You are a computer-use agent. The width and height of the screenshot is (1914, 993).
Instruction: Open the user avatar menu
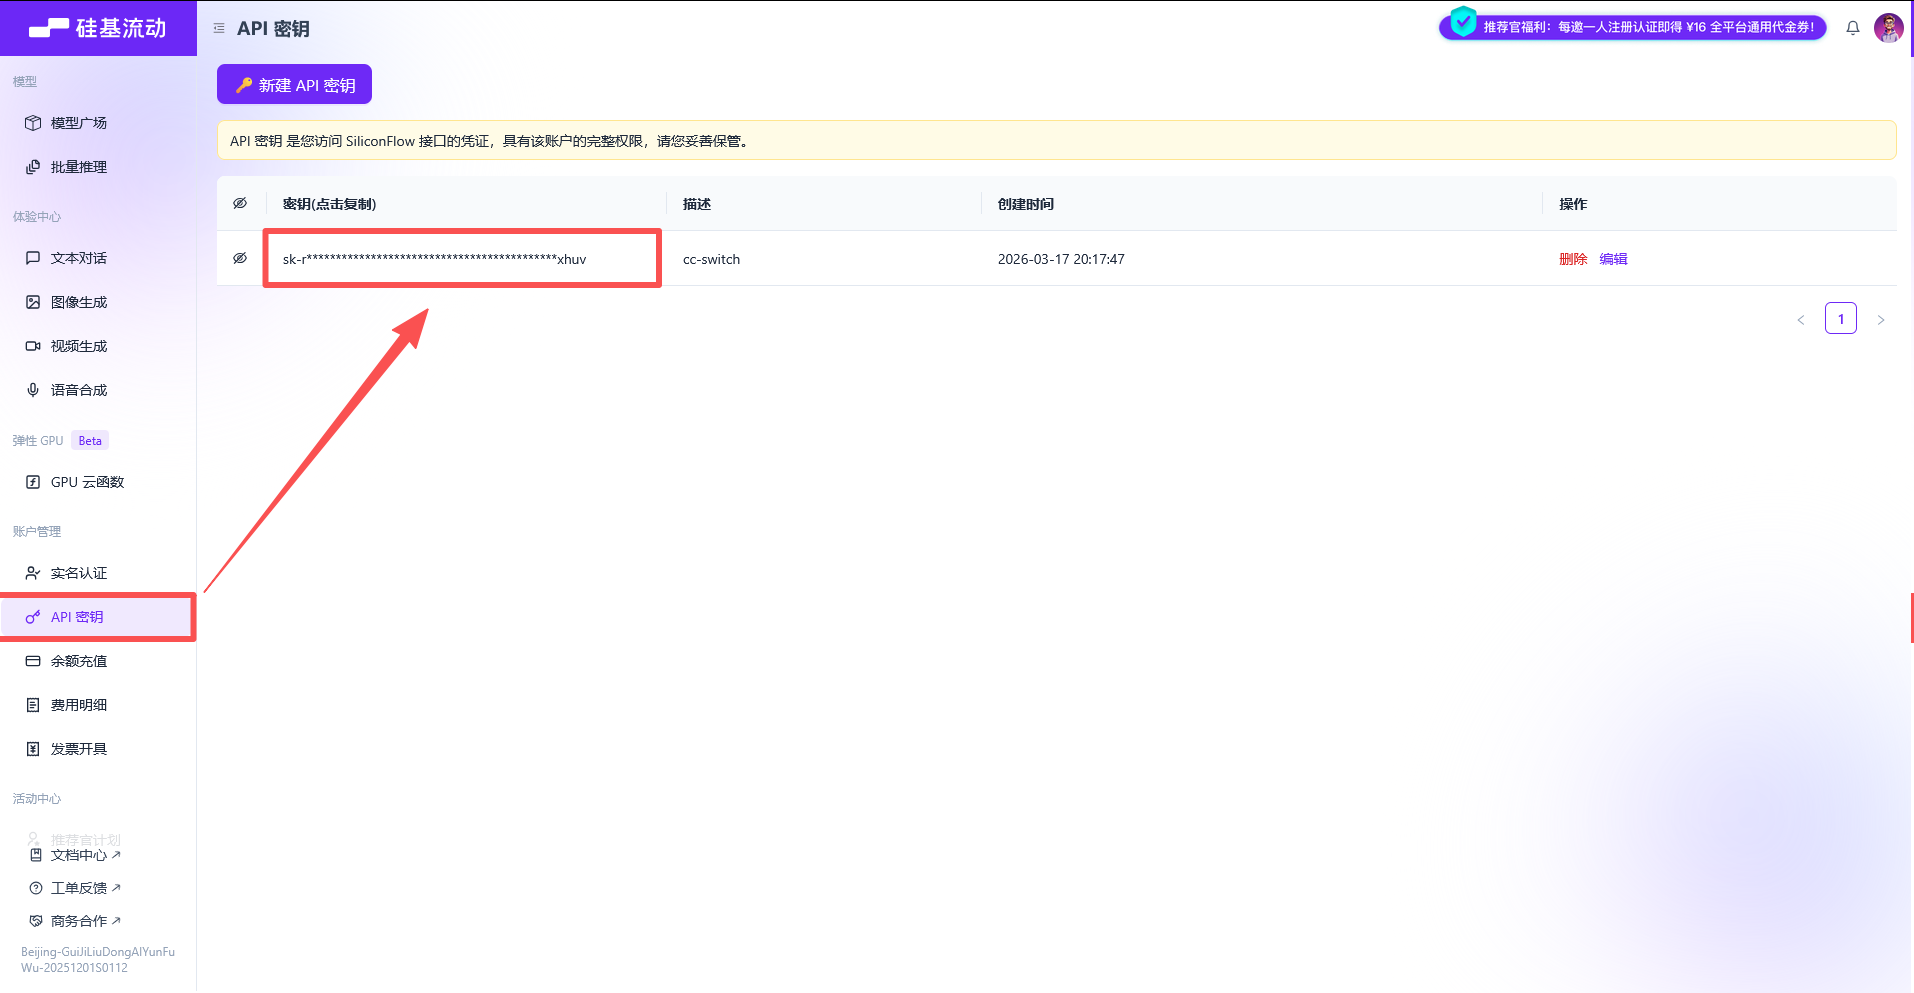pos(1888,28)
